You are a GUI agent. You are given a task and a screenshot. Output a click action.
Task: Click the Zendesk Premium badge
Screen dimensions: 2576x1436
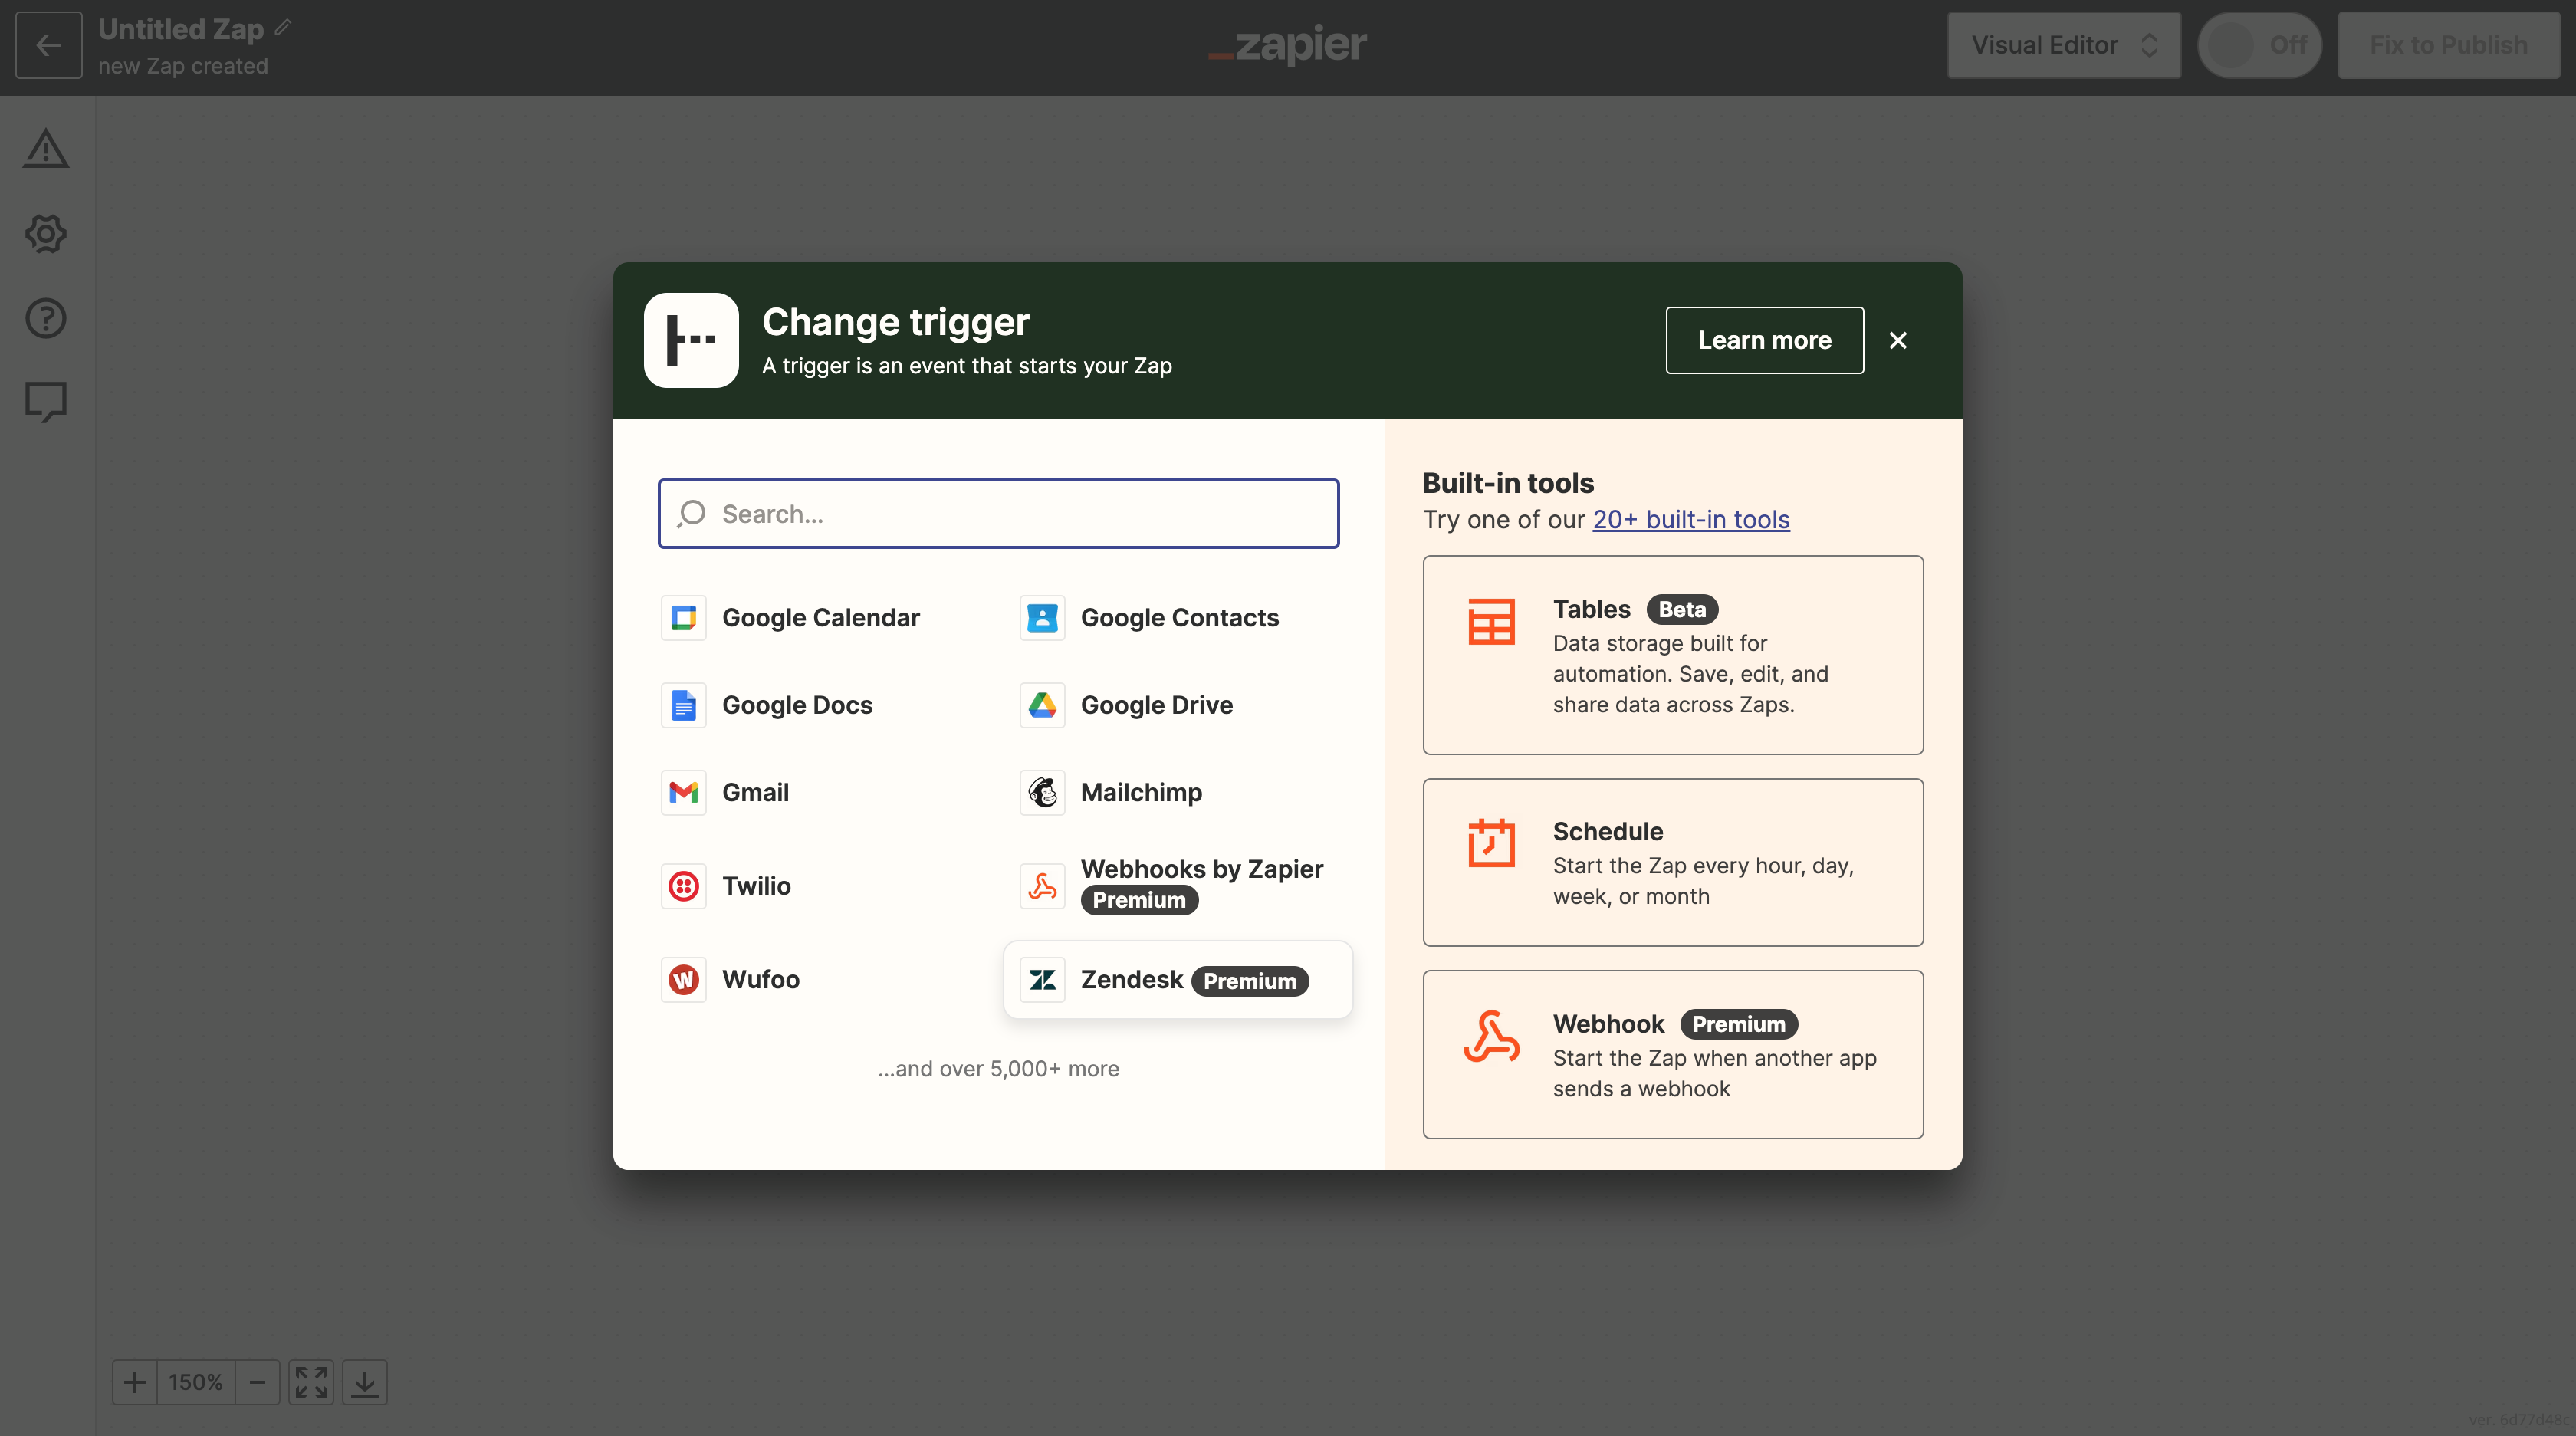point(1250,981)
